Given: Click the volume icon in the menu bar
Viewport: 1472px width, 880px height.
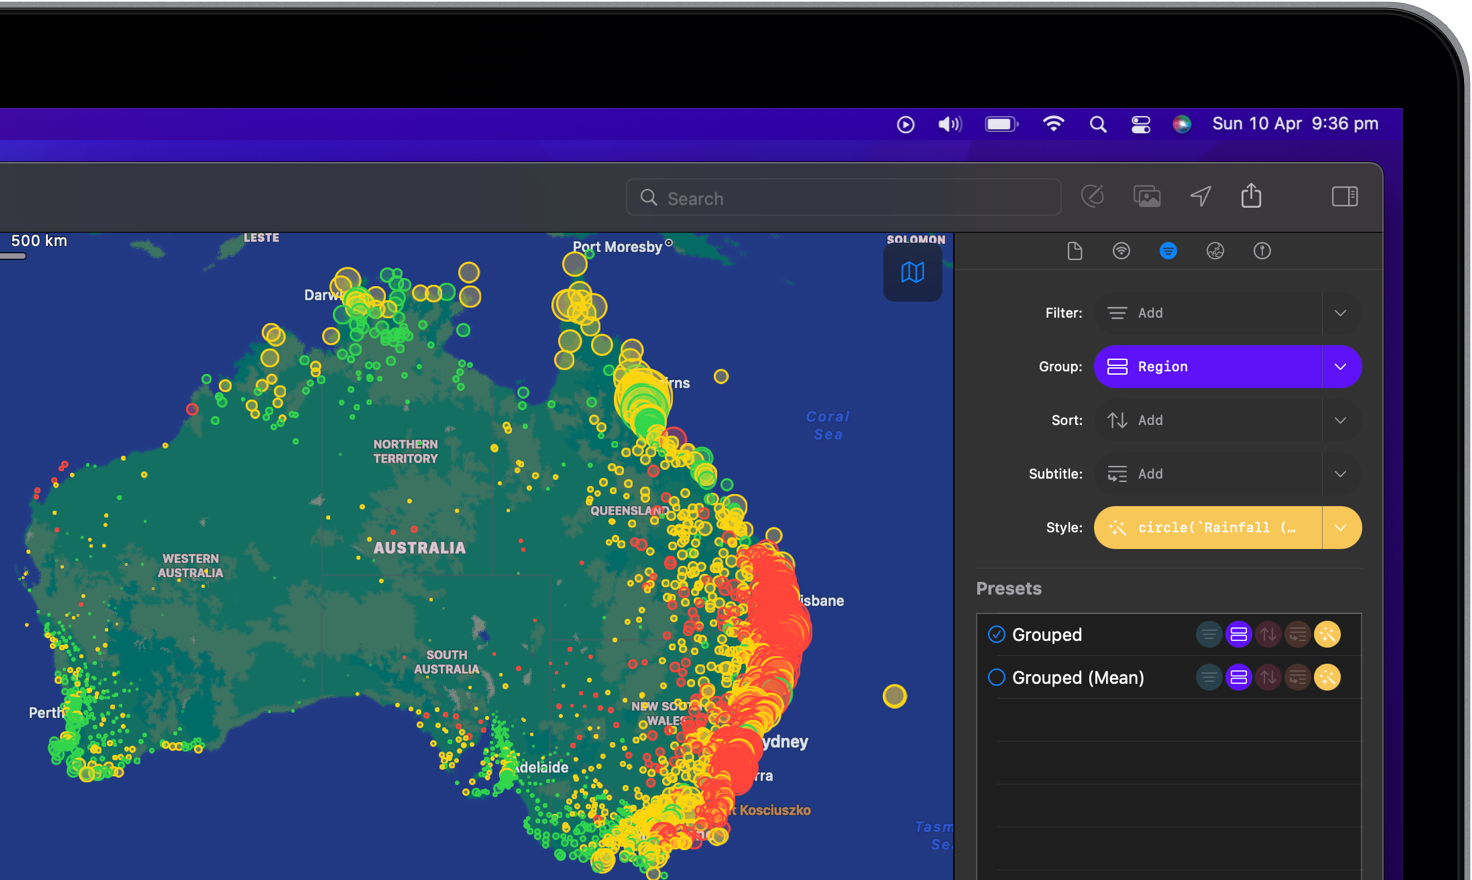Looking at the screenshot, I should pos(949,124).
